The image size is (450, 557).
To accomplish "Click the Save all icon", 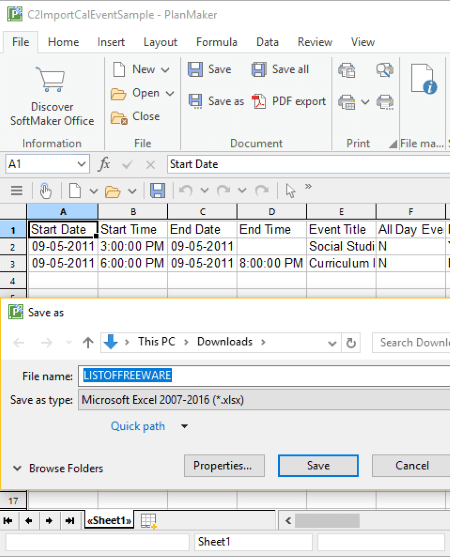I will tap(259, 69).
